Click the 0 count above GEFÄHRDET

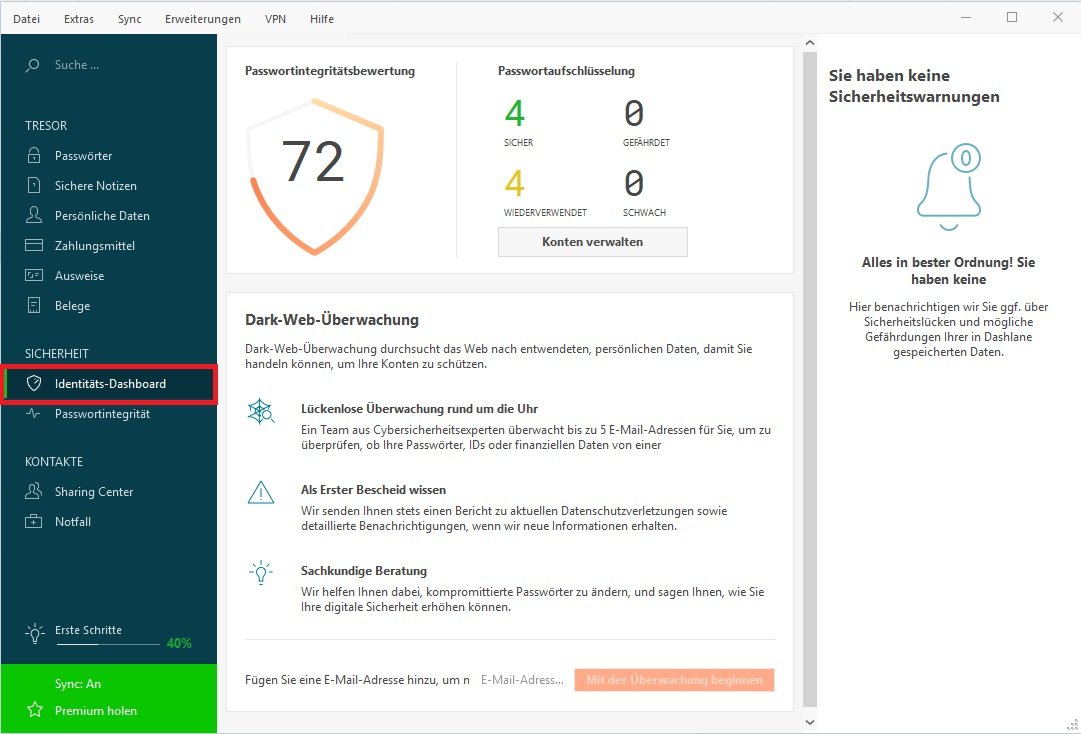[634, 114]
